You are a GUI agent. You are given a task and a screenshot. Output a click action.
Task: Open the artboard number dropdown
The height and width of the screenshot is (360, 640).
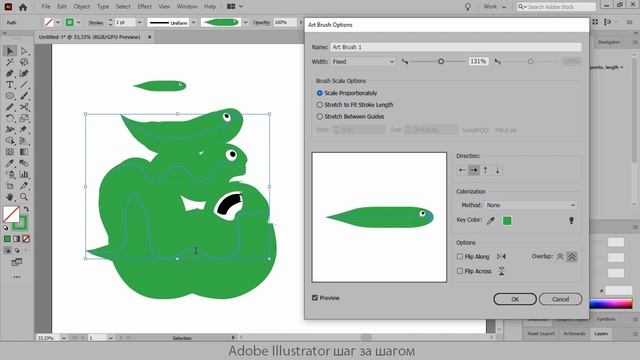111,338
